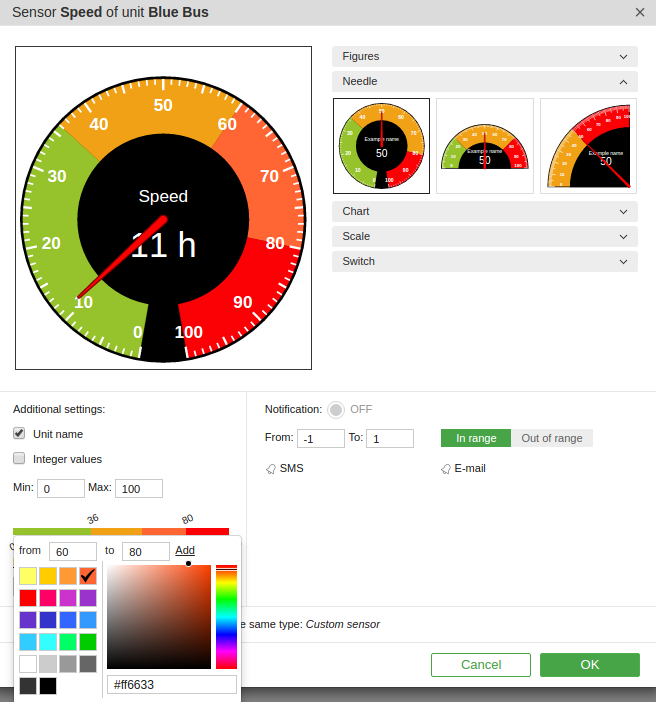
Task: Enable the Integer values checkbox
Action: click(x=19, y=459)
